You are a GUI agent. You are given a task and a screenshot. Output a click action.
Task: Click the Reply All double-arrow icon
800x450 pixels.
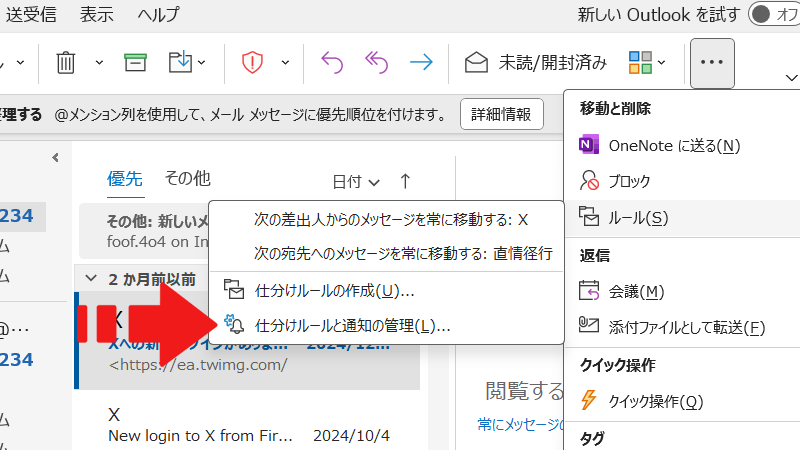tap(377, 62)
